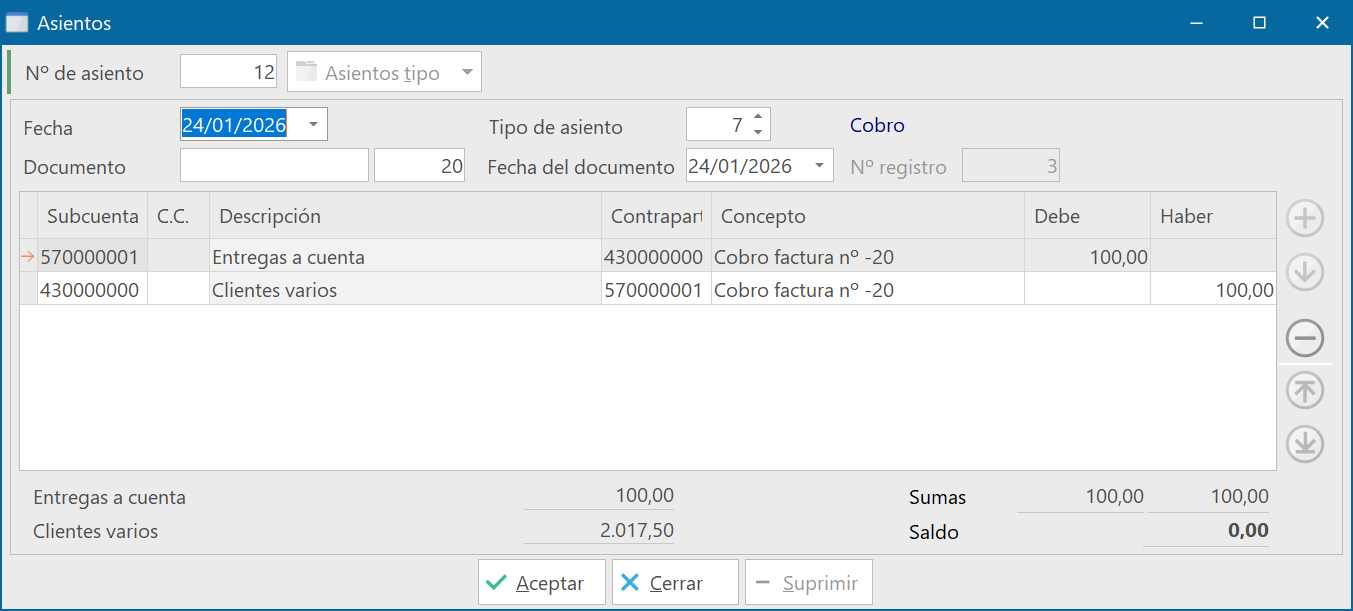The width and height of the screenshot is (1353, 611).
Task: Click the Nº de asiento field
Action: [229, 73]
